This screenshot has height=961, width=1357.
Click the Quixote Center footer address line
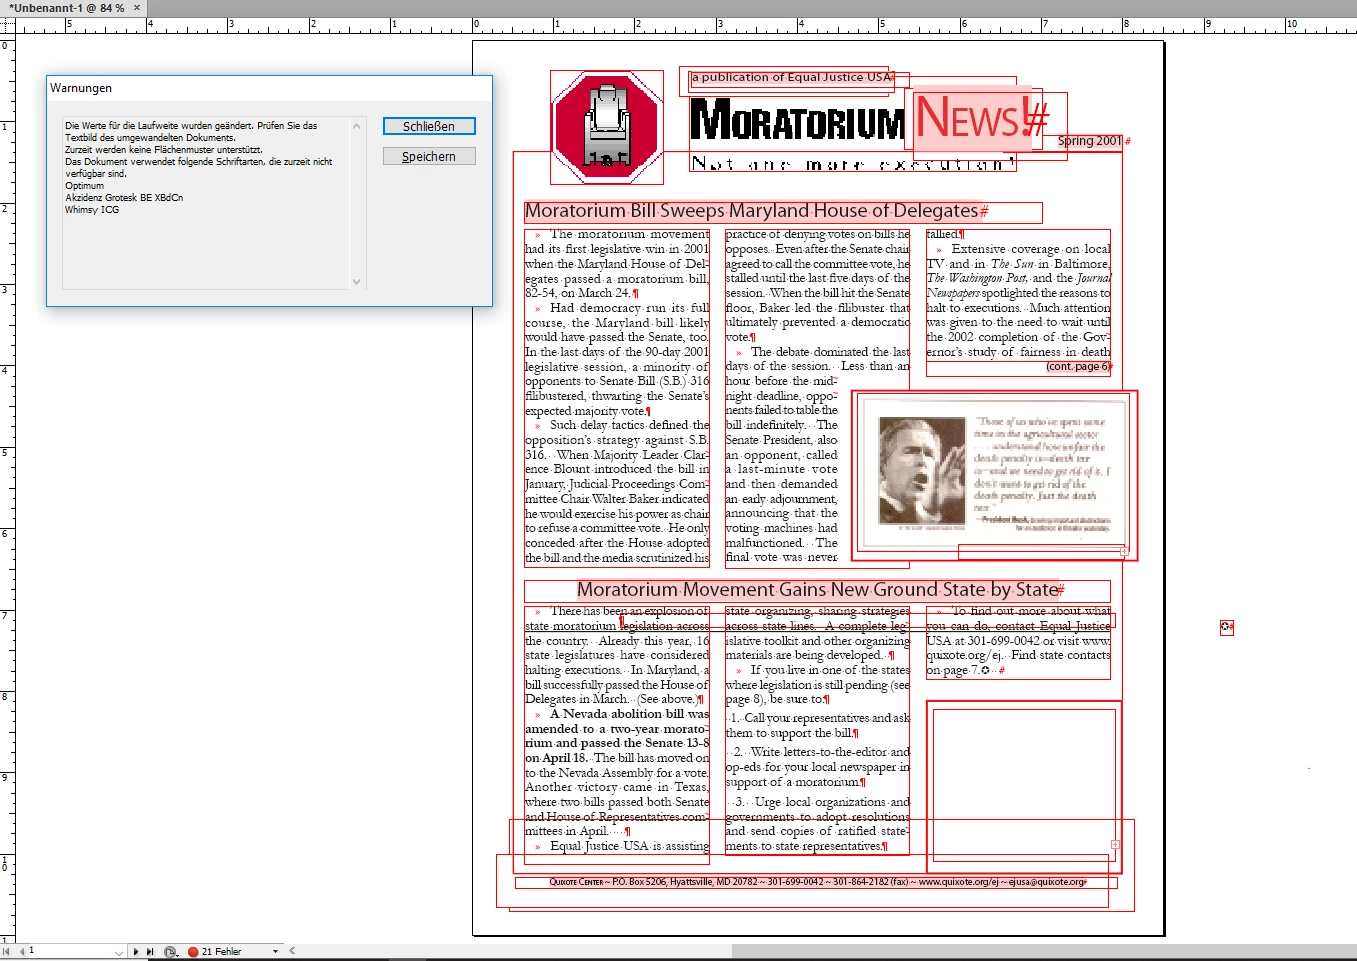pyautogui.click(x=816, y=882)
